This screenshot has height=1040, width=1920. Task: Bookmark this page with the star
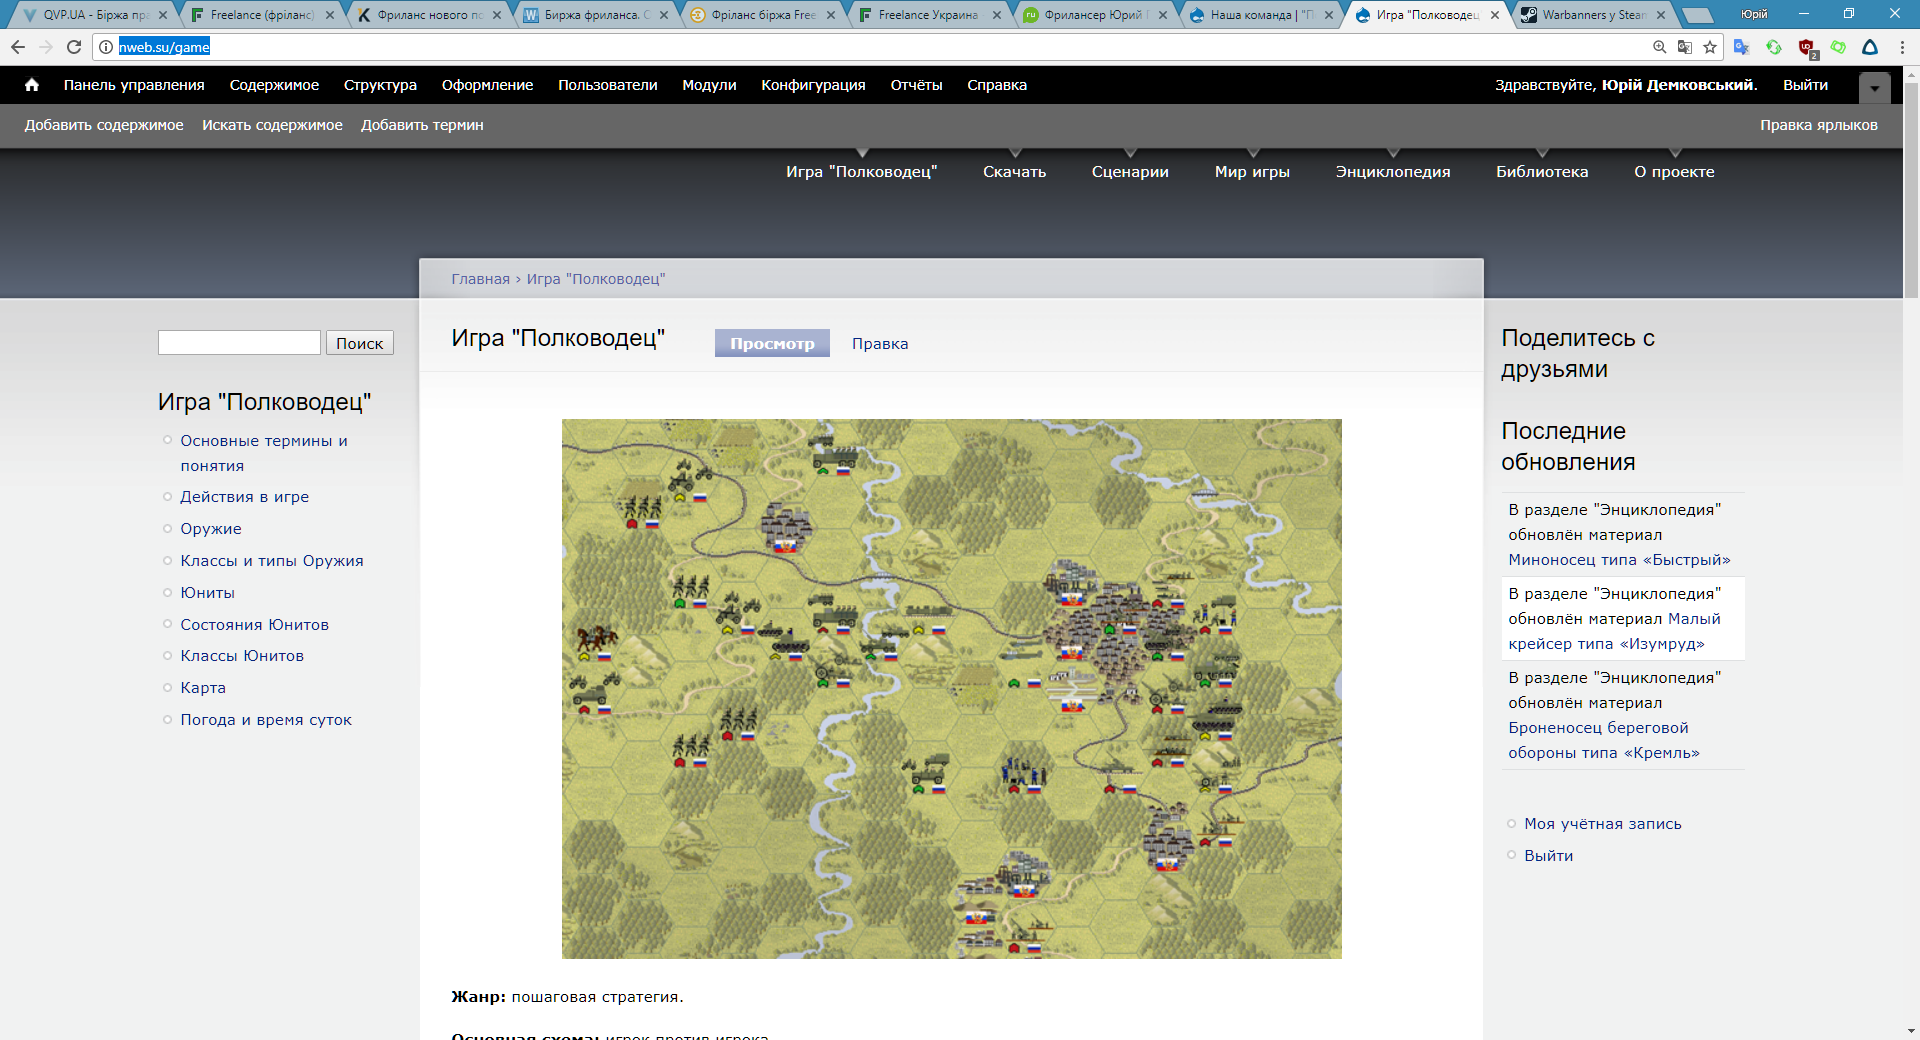tap(1710, 47)
